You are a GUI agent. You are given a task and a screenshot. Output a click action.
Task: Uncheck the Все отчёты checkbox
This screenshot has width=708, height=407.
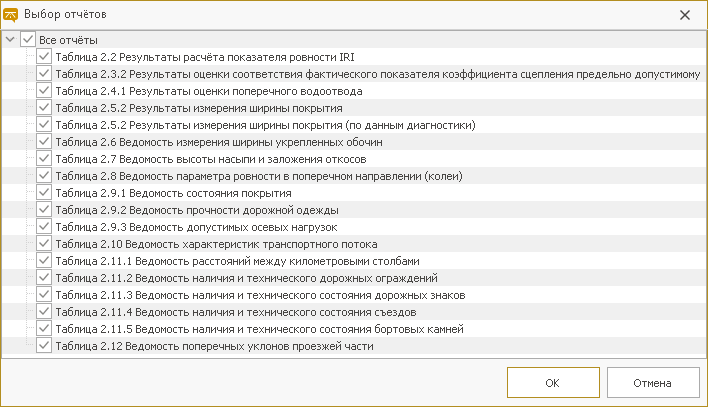[28, 40]
